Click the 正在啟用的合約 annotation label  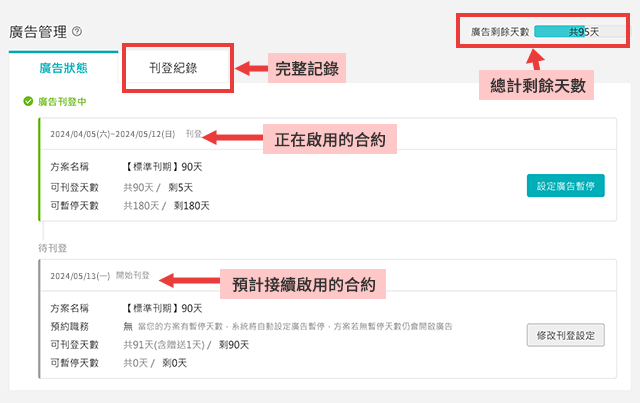(330, 140)
